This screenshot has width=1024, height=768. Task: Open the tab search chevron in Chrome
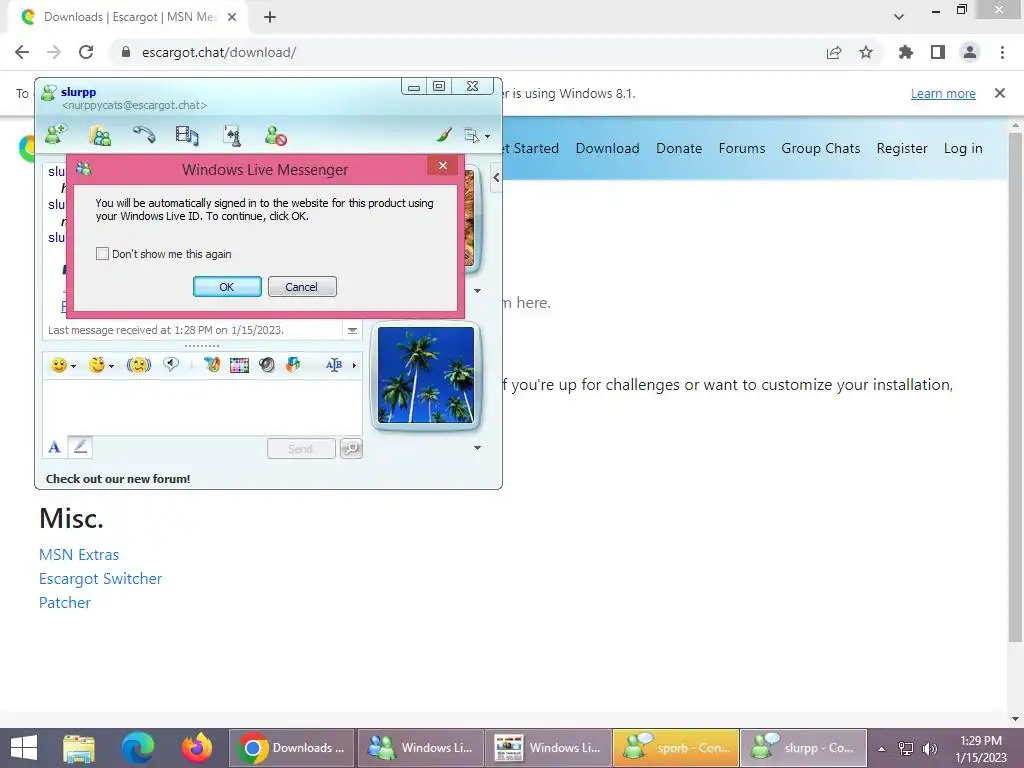pyautogui.click(x=899, y=17)
